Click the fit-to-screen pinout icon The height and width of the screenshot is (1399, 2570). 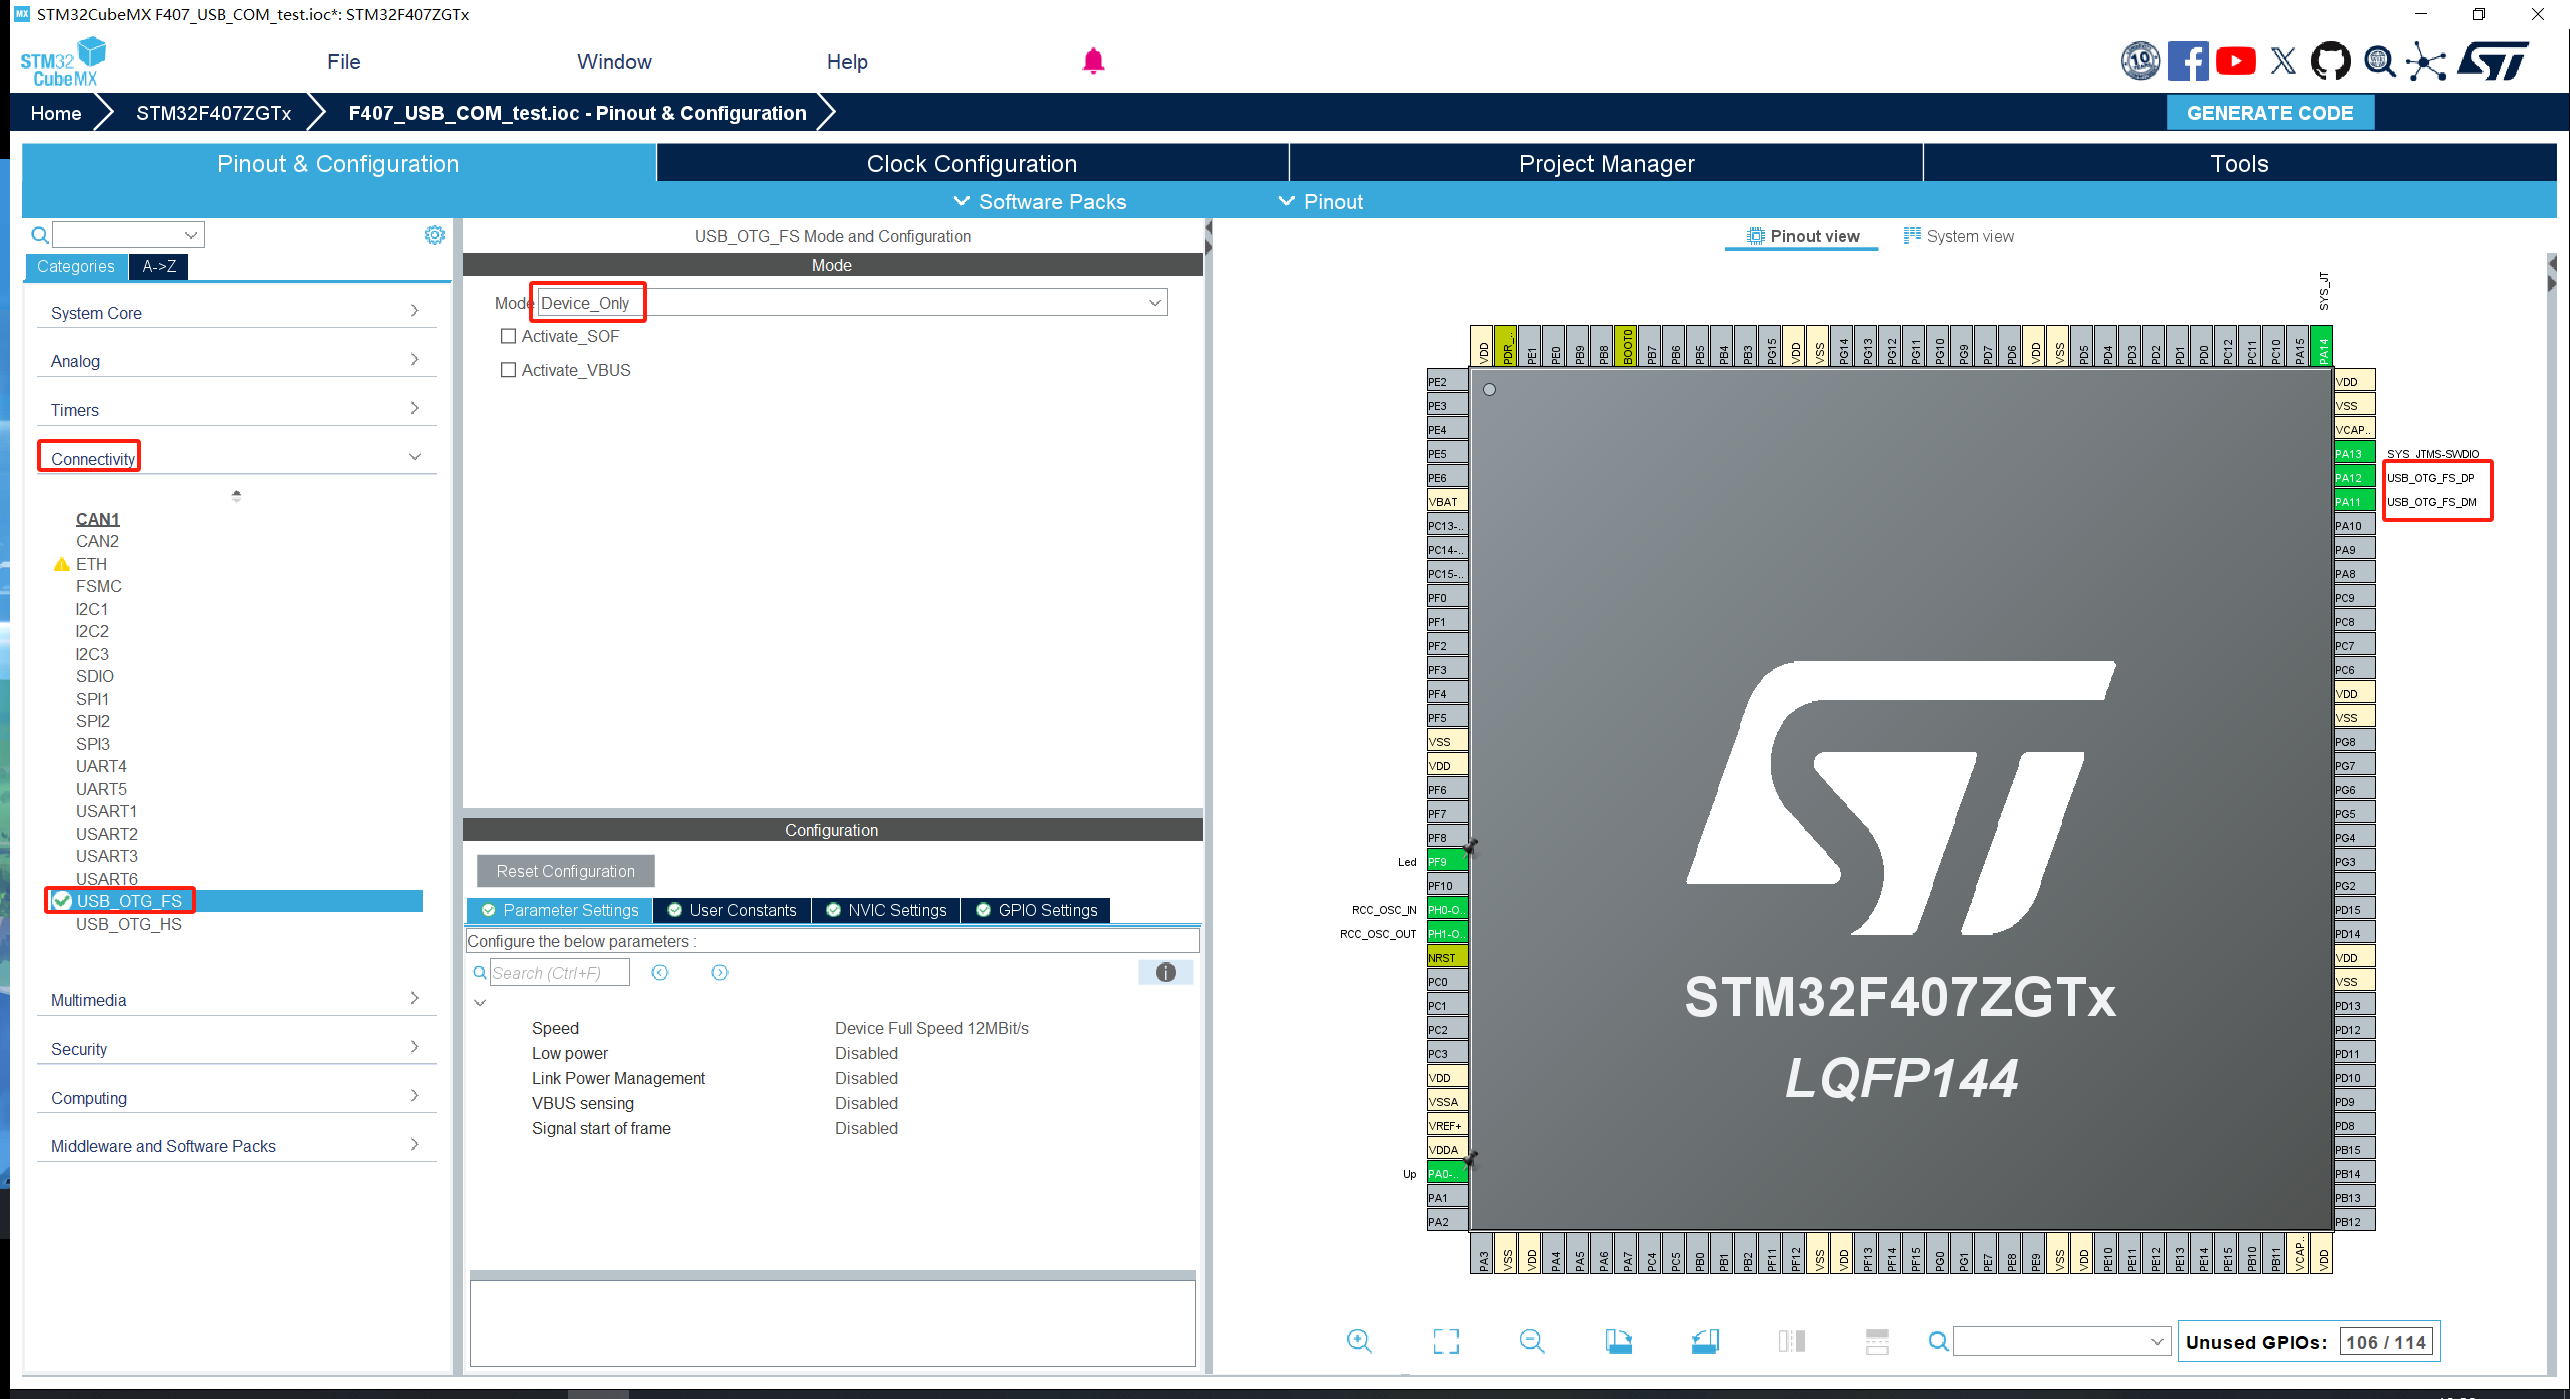(1446, 1341)
